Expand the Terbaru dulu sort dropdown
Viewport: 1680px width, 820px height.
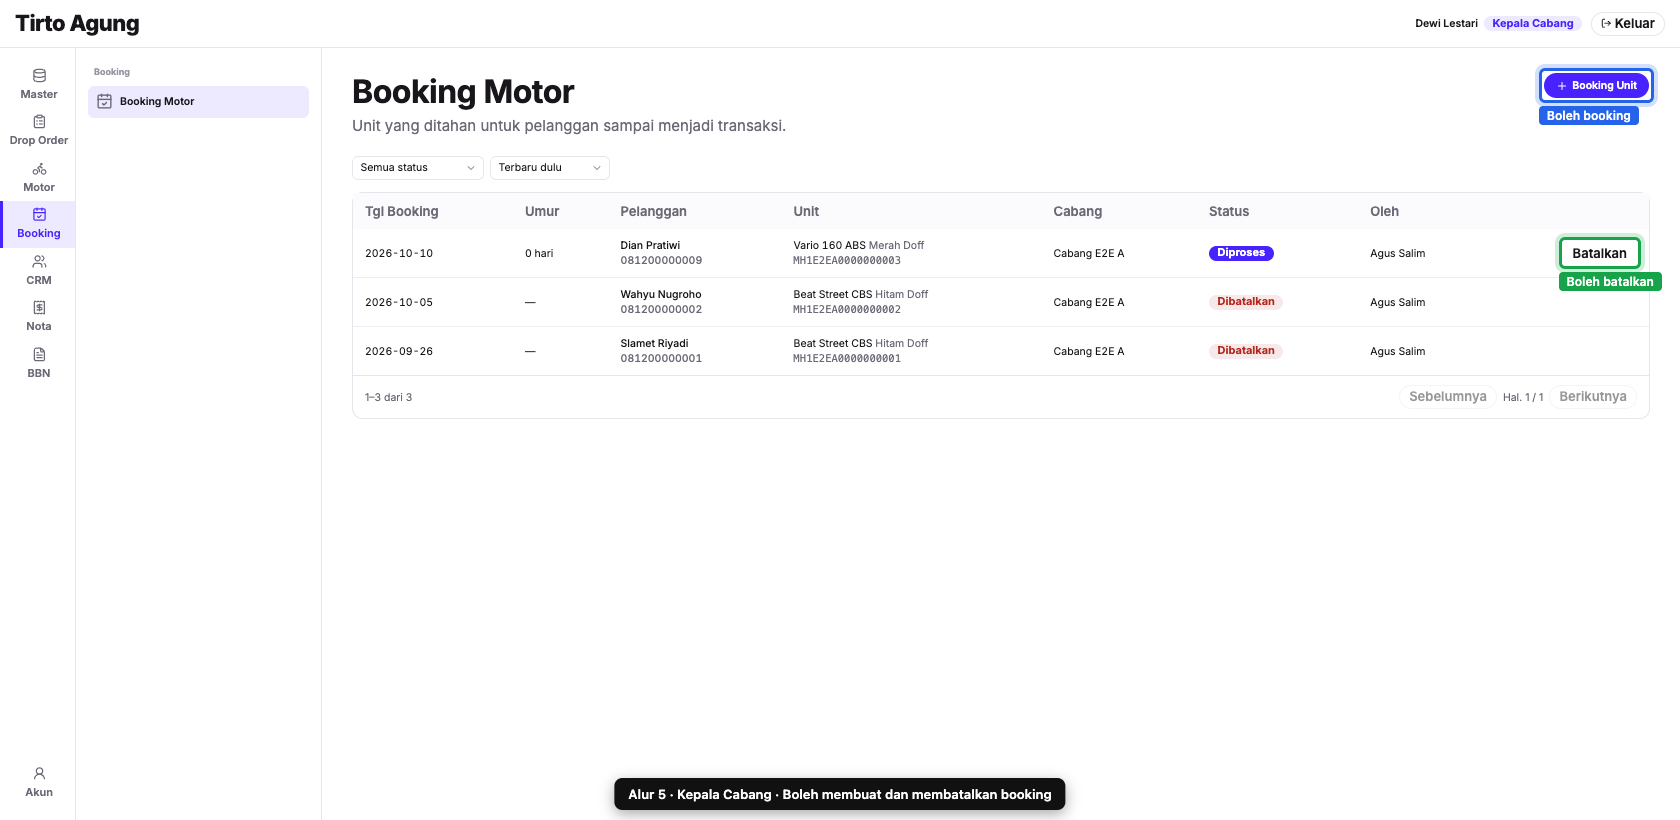point(550,168)
